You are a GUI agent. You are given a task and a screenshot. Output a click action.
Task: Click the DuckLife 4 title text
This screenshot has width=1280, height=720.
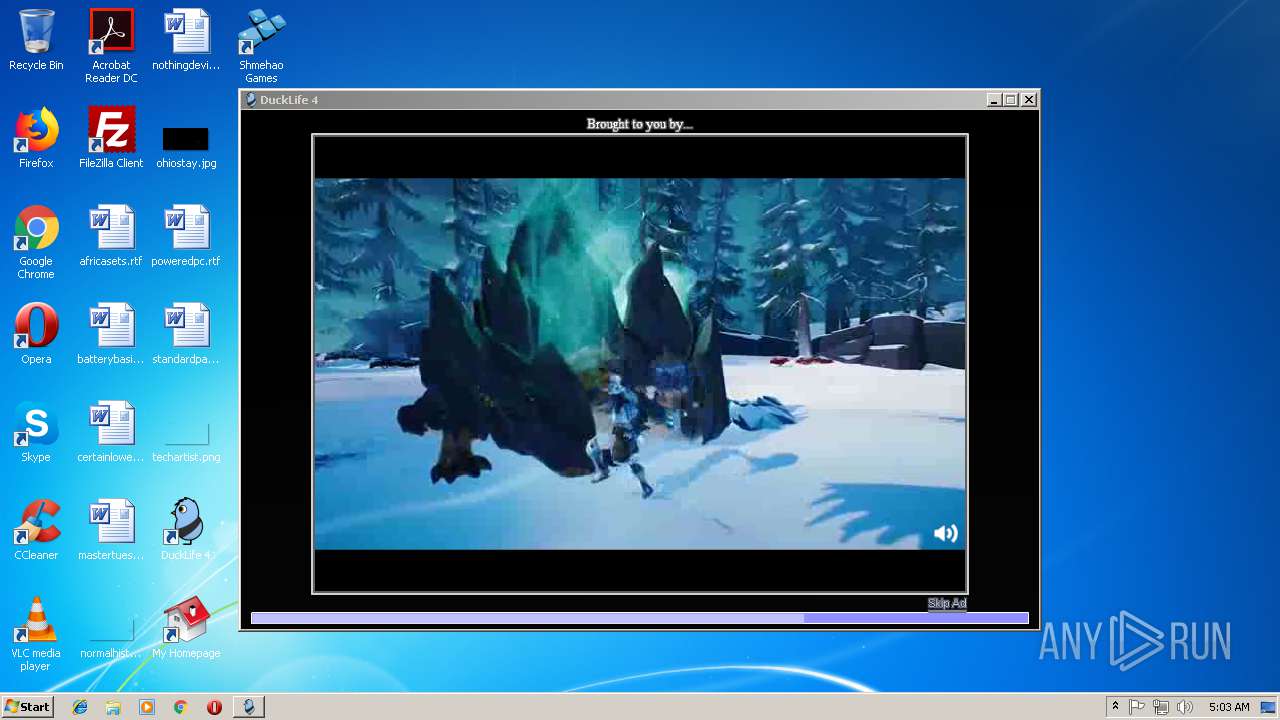(x=289, y=100)
